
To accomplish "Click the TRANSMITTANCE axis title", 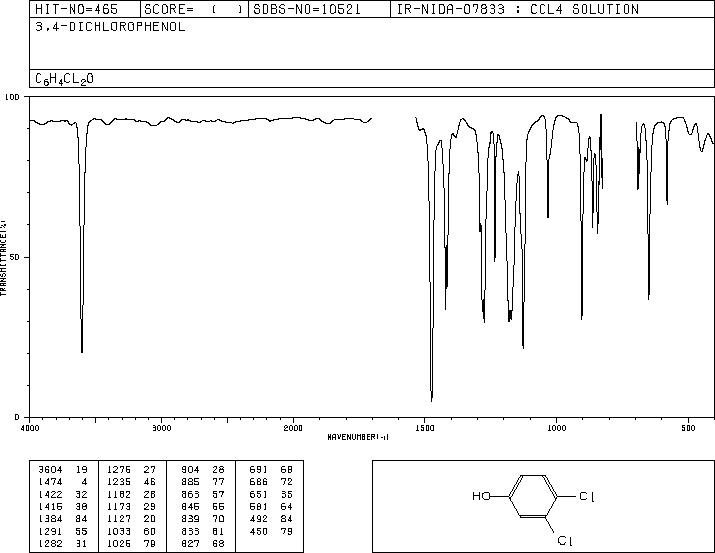I will [3, 258].
